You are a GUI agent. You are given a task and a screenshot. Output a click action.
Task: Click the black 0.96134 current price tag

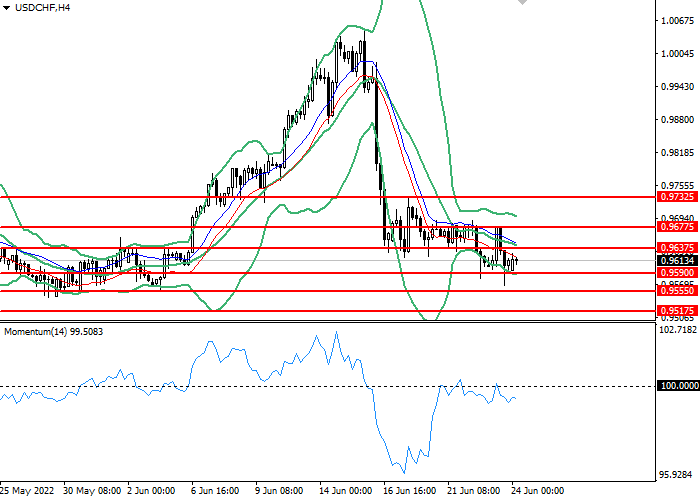[677, 261]
